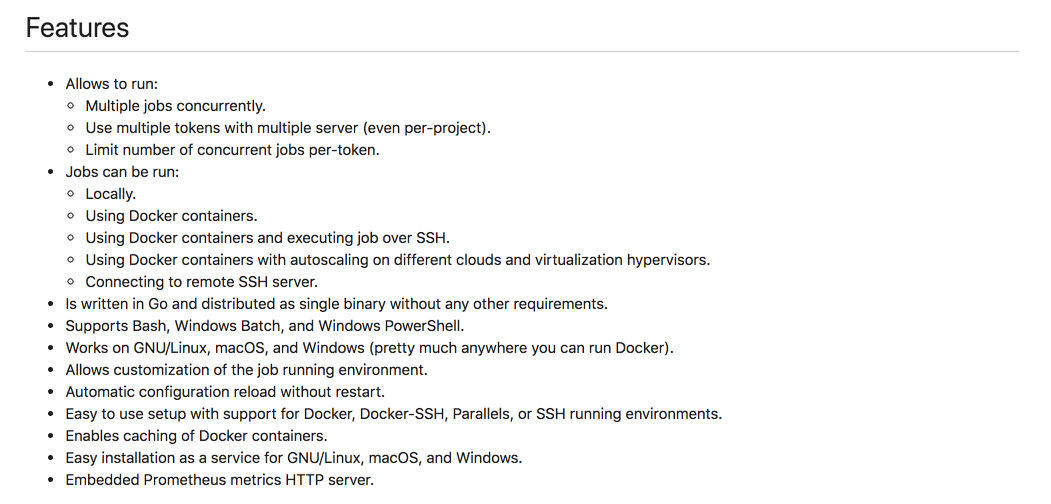Click 'Connecting to remote SSH server.'
1051x504 pixels.
(202, 282)
